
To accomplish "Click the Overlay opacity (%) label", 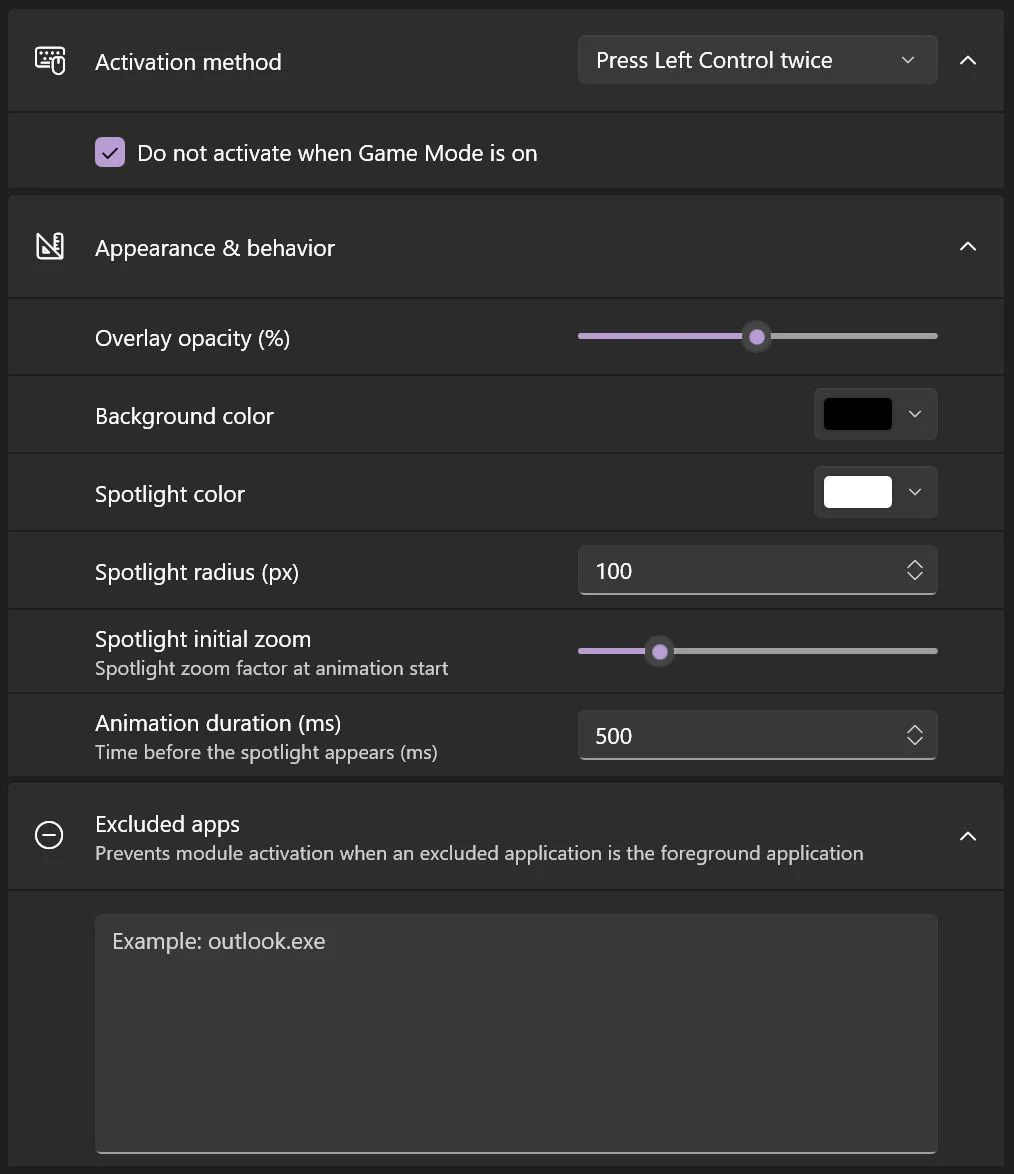I will [x=192, y=338].
